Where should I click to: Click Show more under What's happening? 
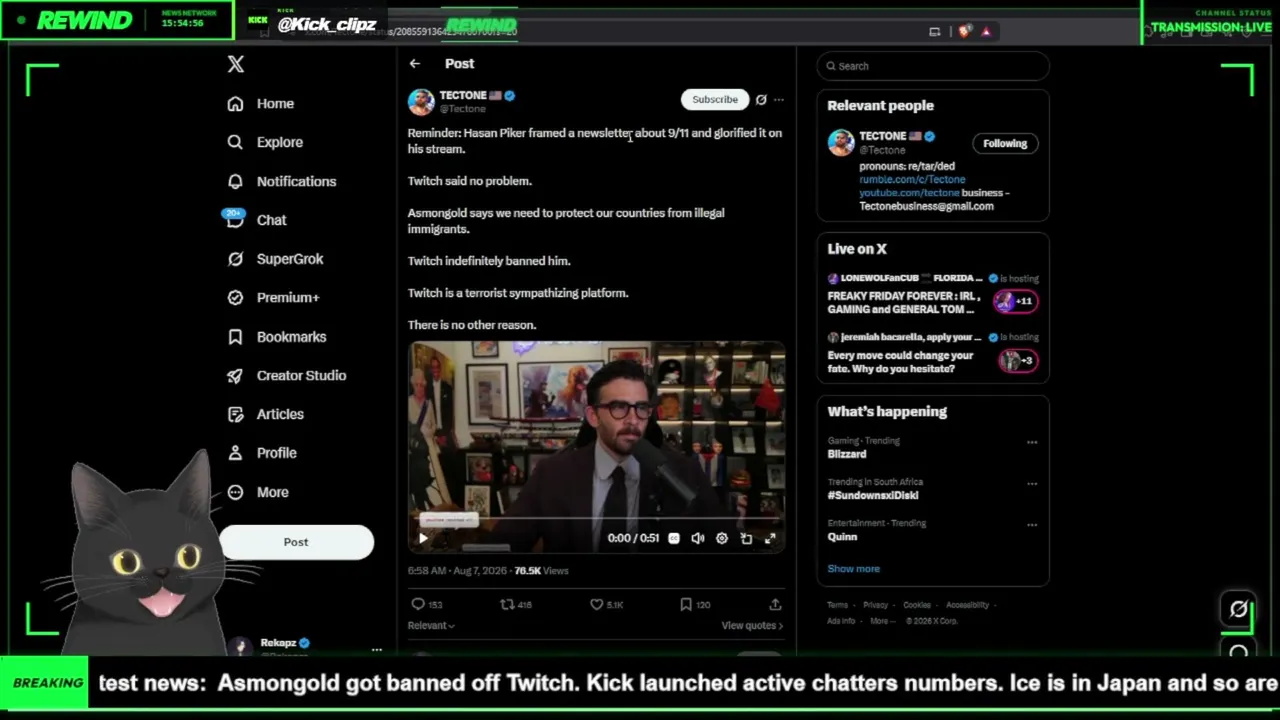point(854,569)
